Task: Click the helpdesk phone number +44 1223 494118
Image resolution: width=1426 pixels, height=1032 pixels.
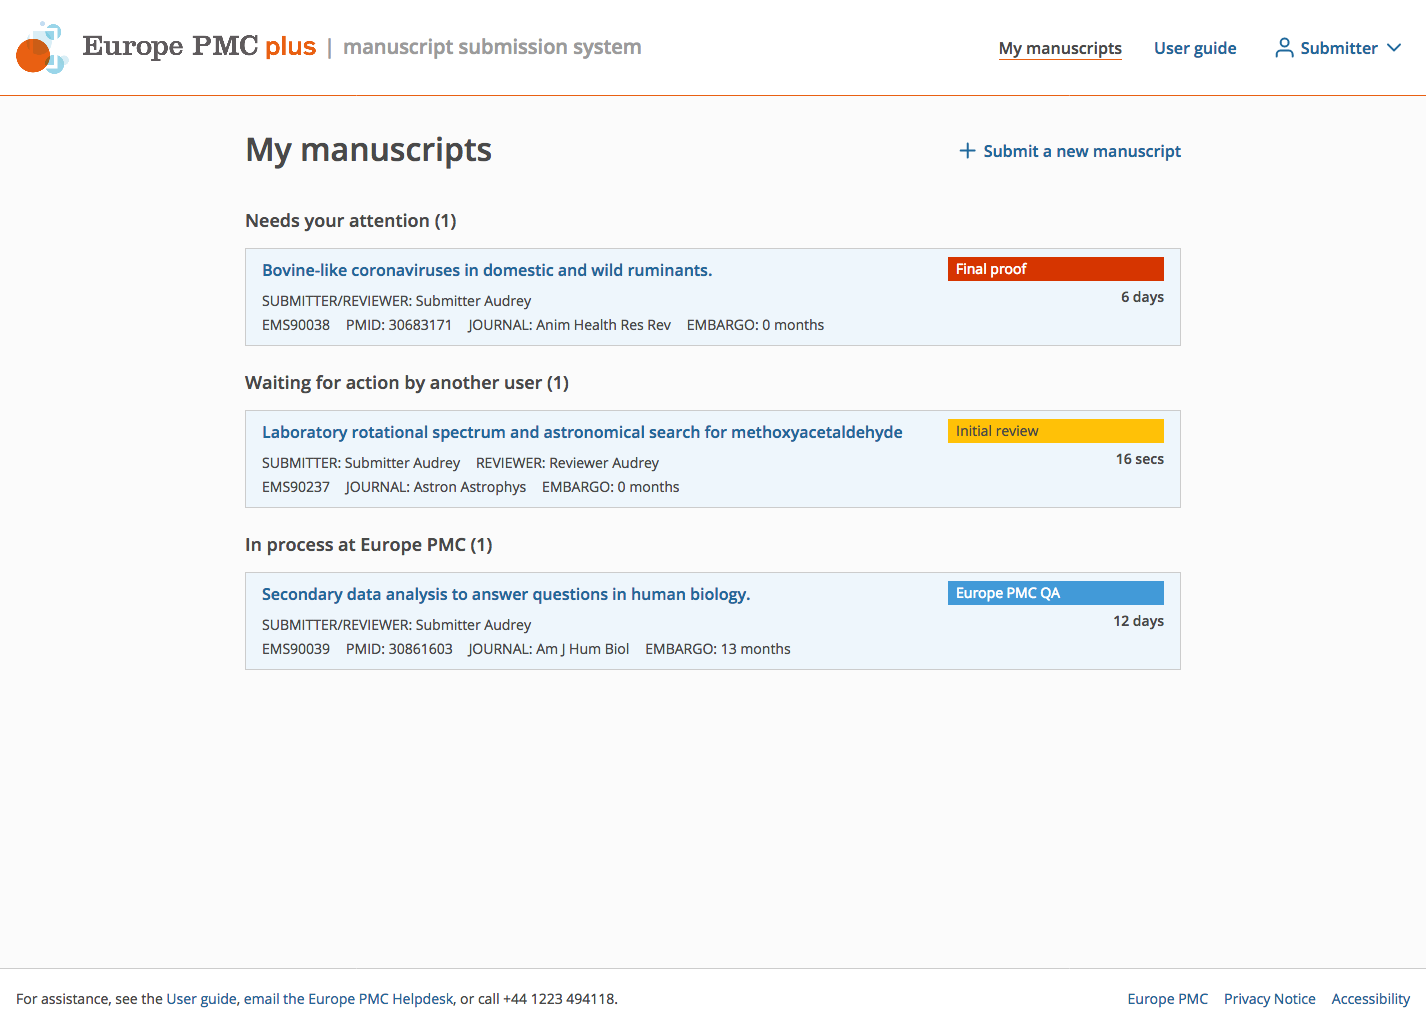Action: 559,999
